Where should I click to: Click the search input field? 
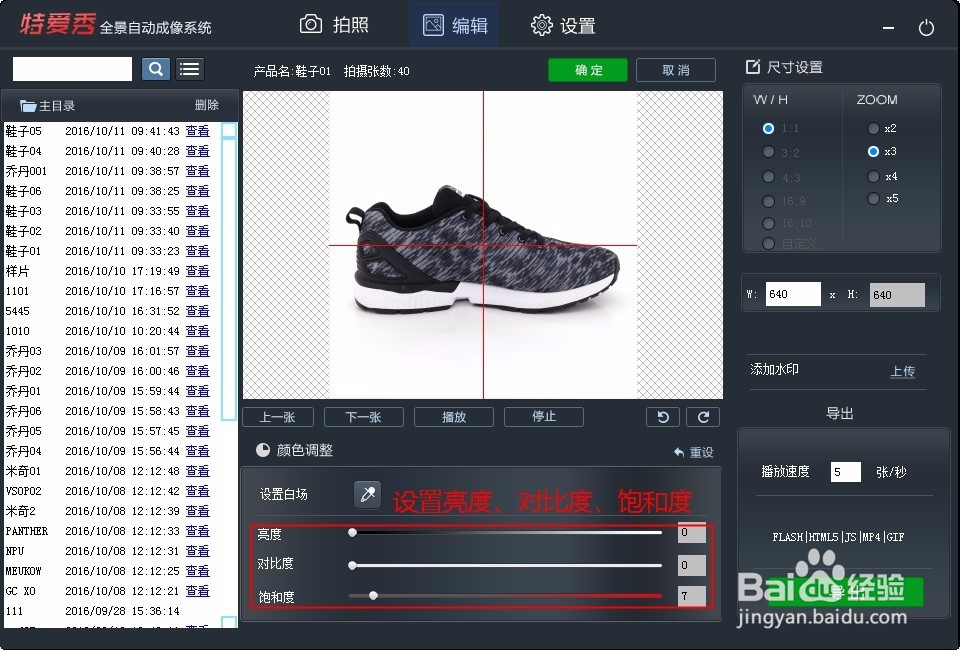[72, 69]
